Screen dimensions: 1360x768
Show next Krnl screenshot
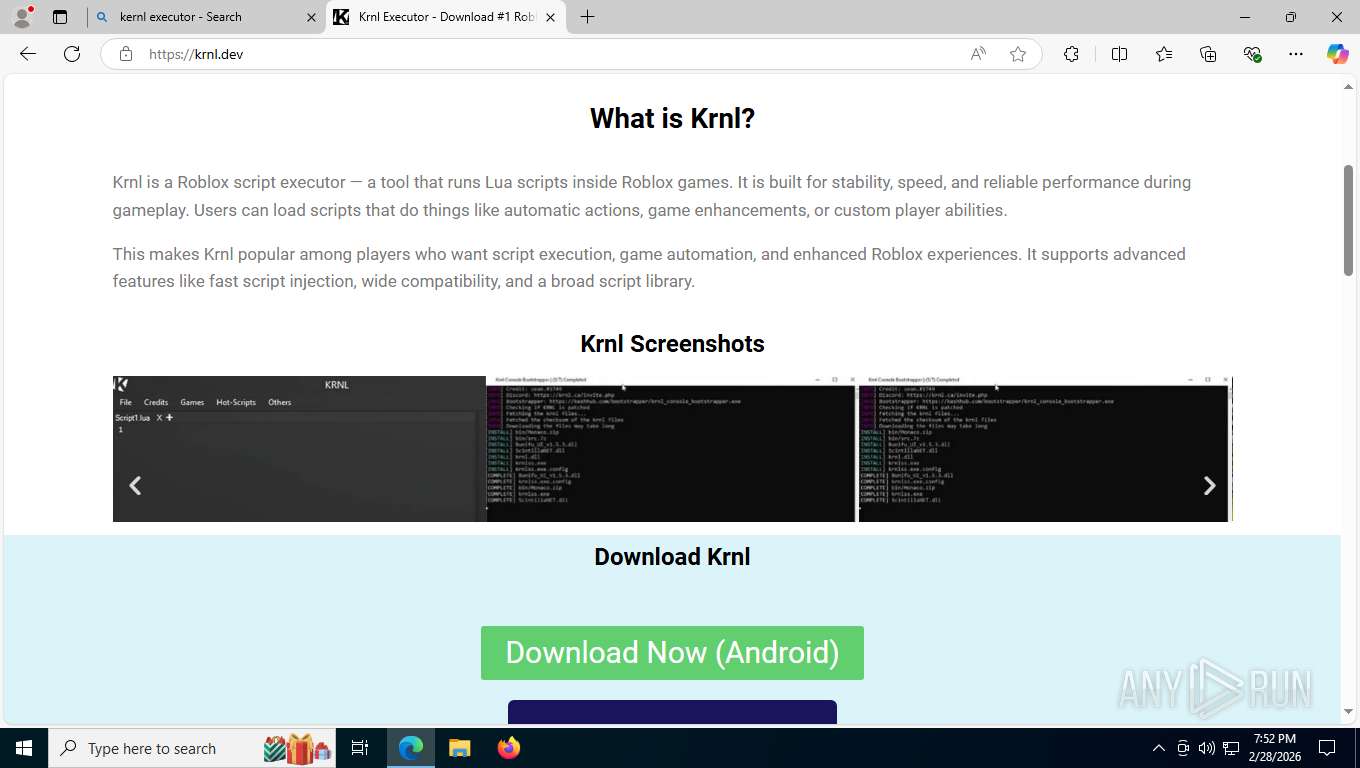1209,485
